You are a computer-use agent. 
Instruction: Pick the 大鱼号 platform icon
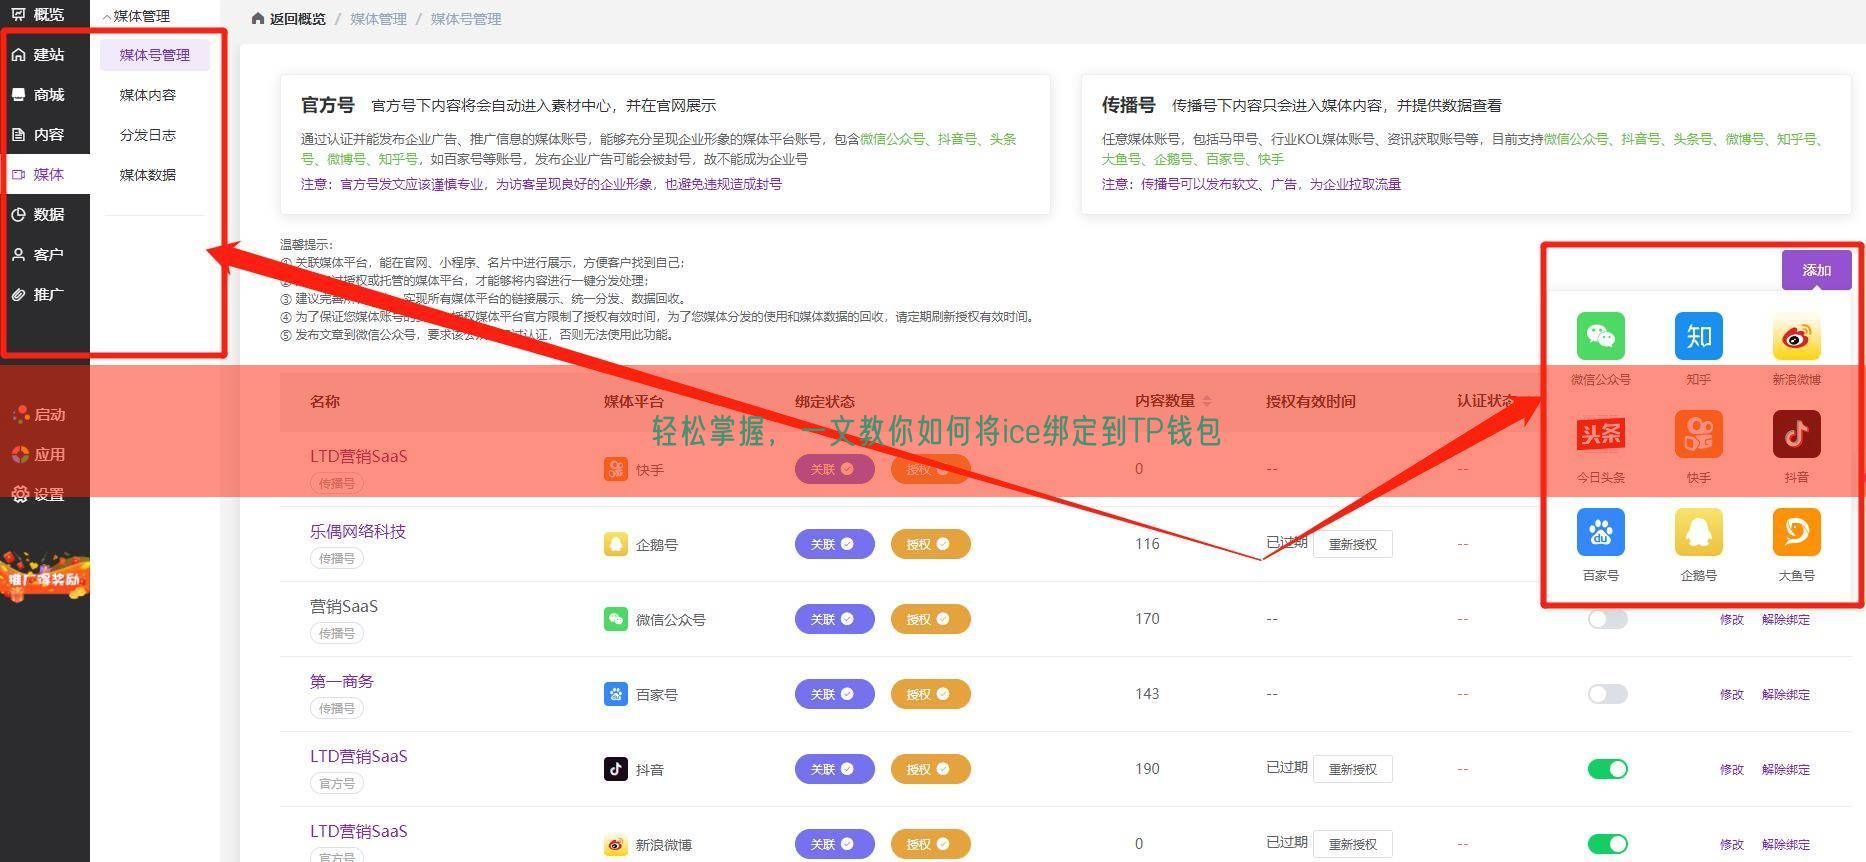point(1796,532)
